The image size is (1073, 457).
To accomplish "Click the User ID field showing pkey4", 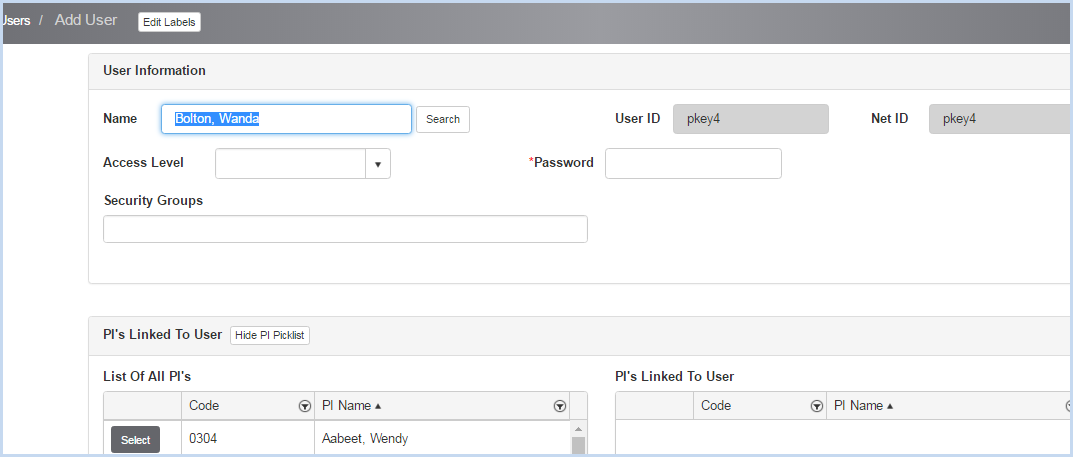I will tap(751, 119).
